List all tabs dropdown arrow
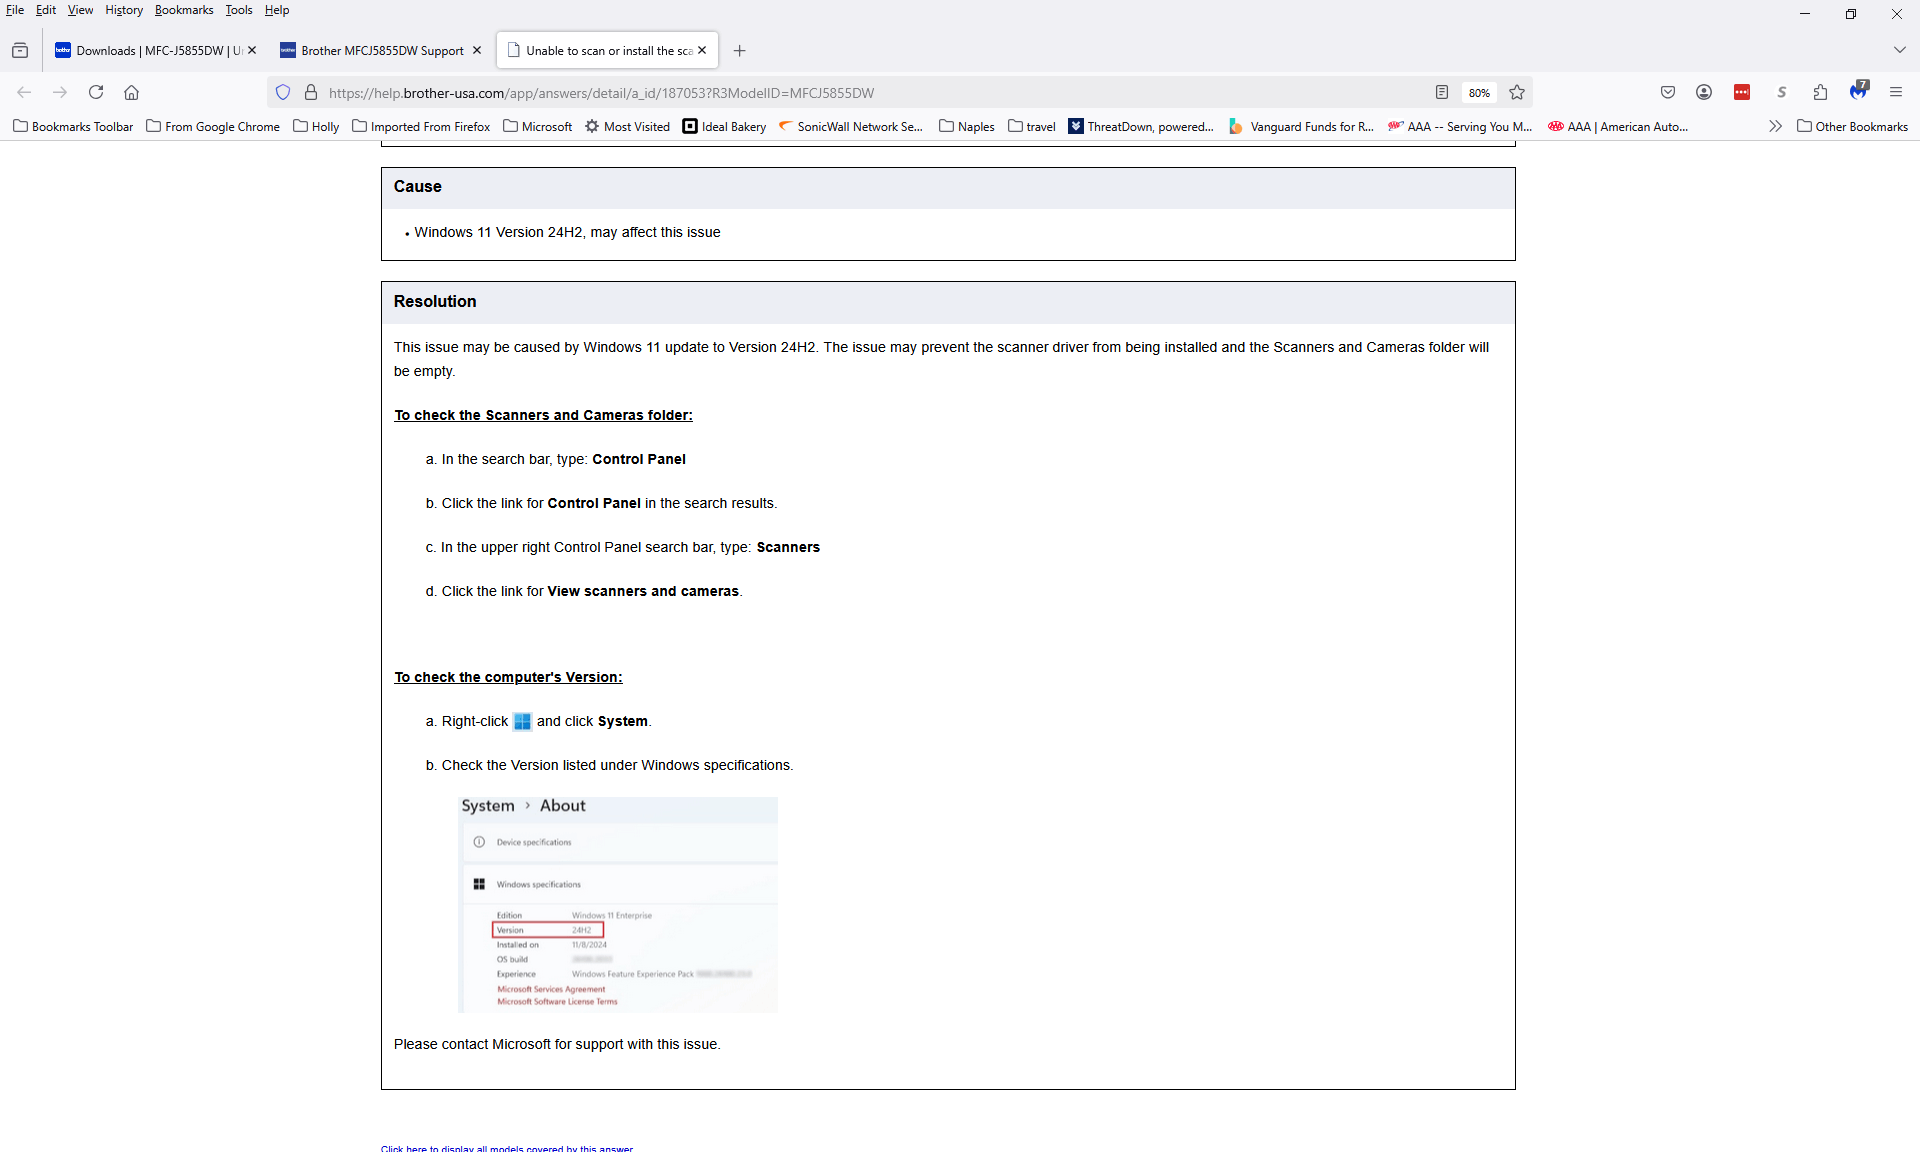1920x1152 pixels. point(1899,50)
